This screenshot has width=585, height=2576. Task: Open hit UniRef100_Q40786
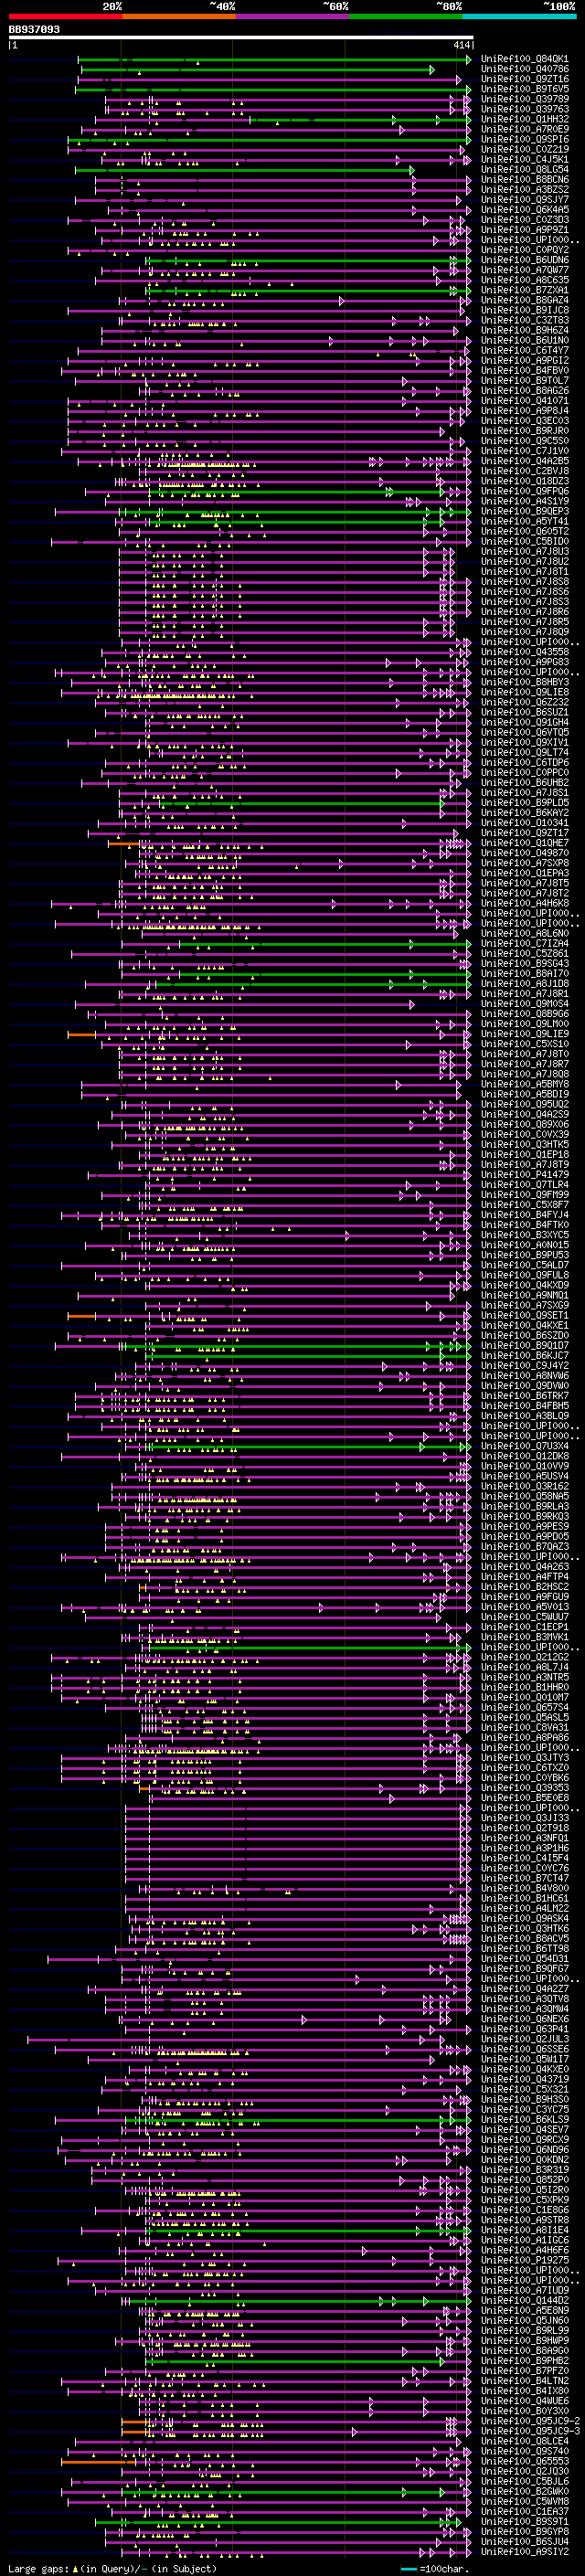coord(525,69)
